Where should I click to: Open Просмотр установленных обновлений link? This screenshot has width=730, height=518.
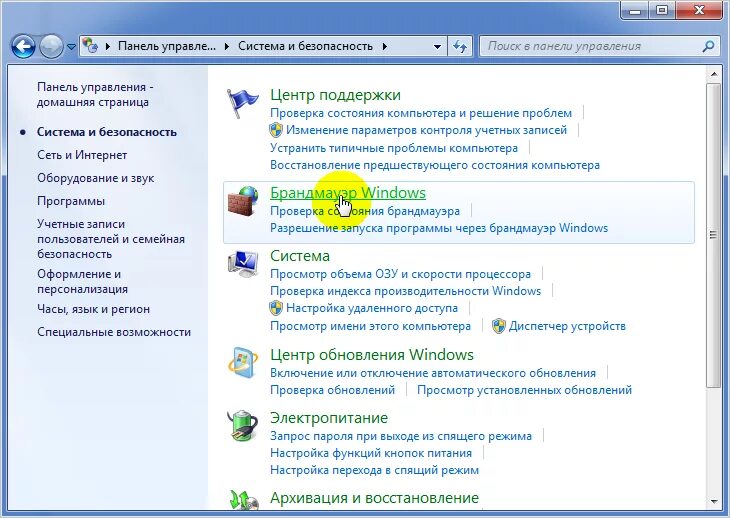click(524, 390)
